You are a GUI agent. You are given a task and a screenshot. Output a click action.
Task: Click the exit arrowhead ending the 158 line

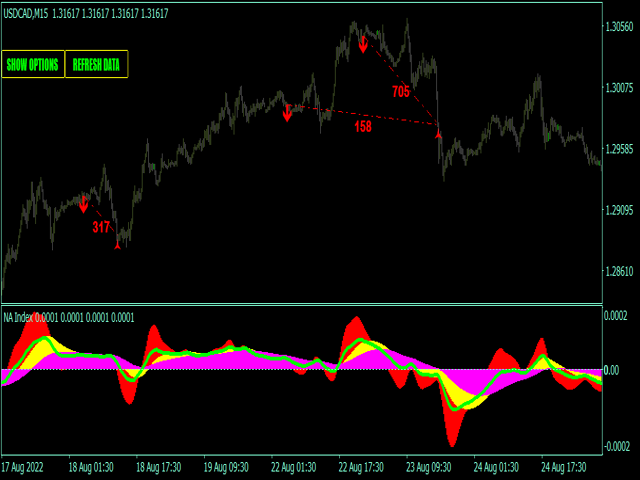(x=438, y=134)
